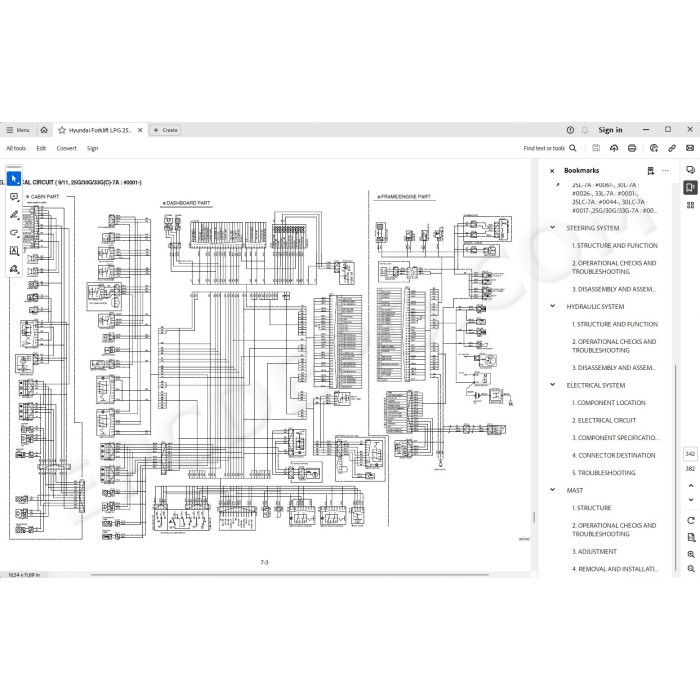Open the 25L-7A : #0061- bookmark
This screenshot has height=700, width=700.
pyautogui.click(x=615, y=197)
